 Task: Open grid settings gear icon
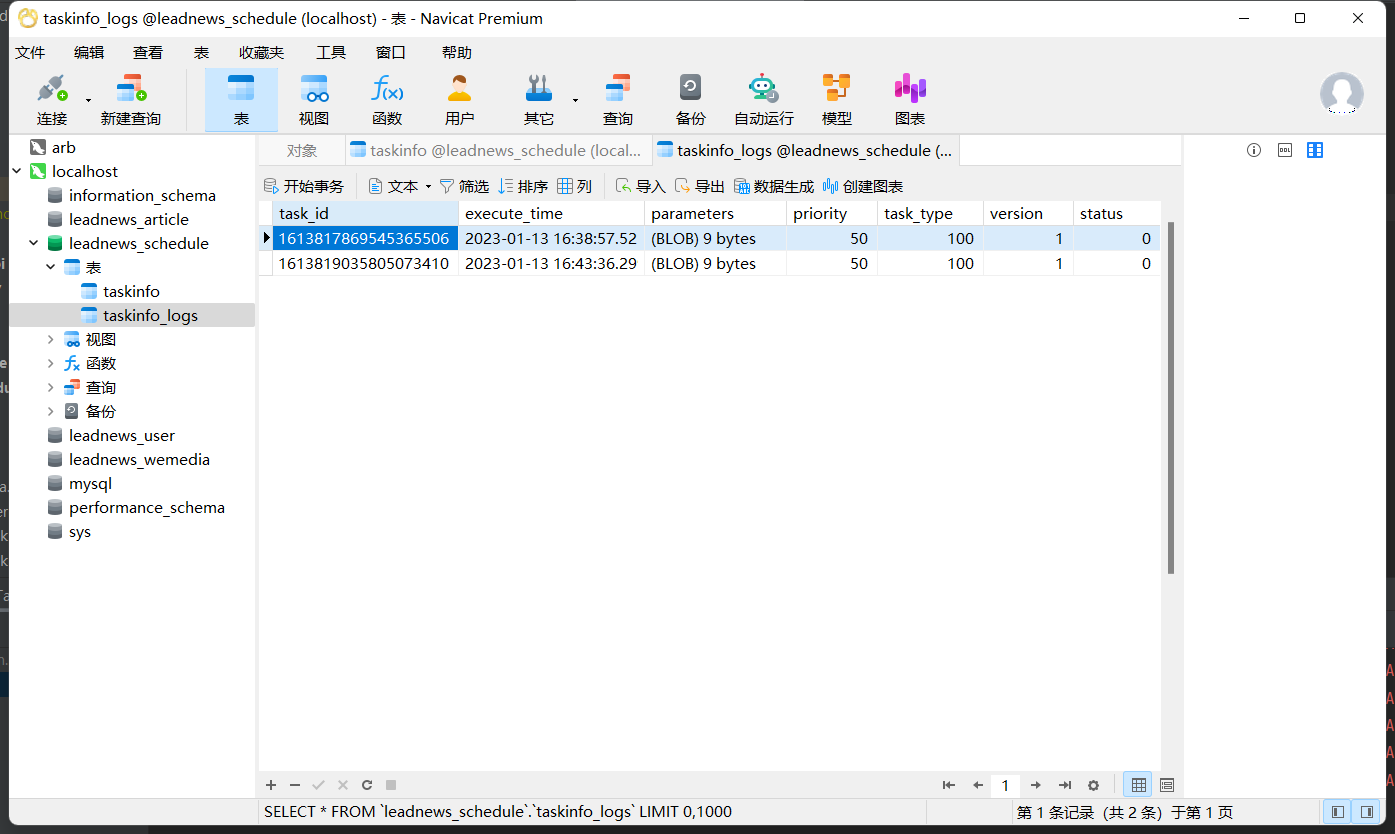pos(1093,785)
